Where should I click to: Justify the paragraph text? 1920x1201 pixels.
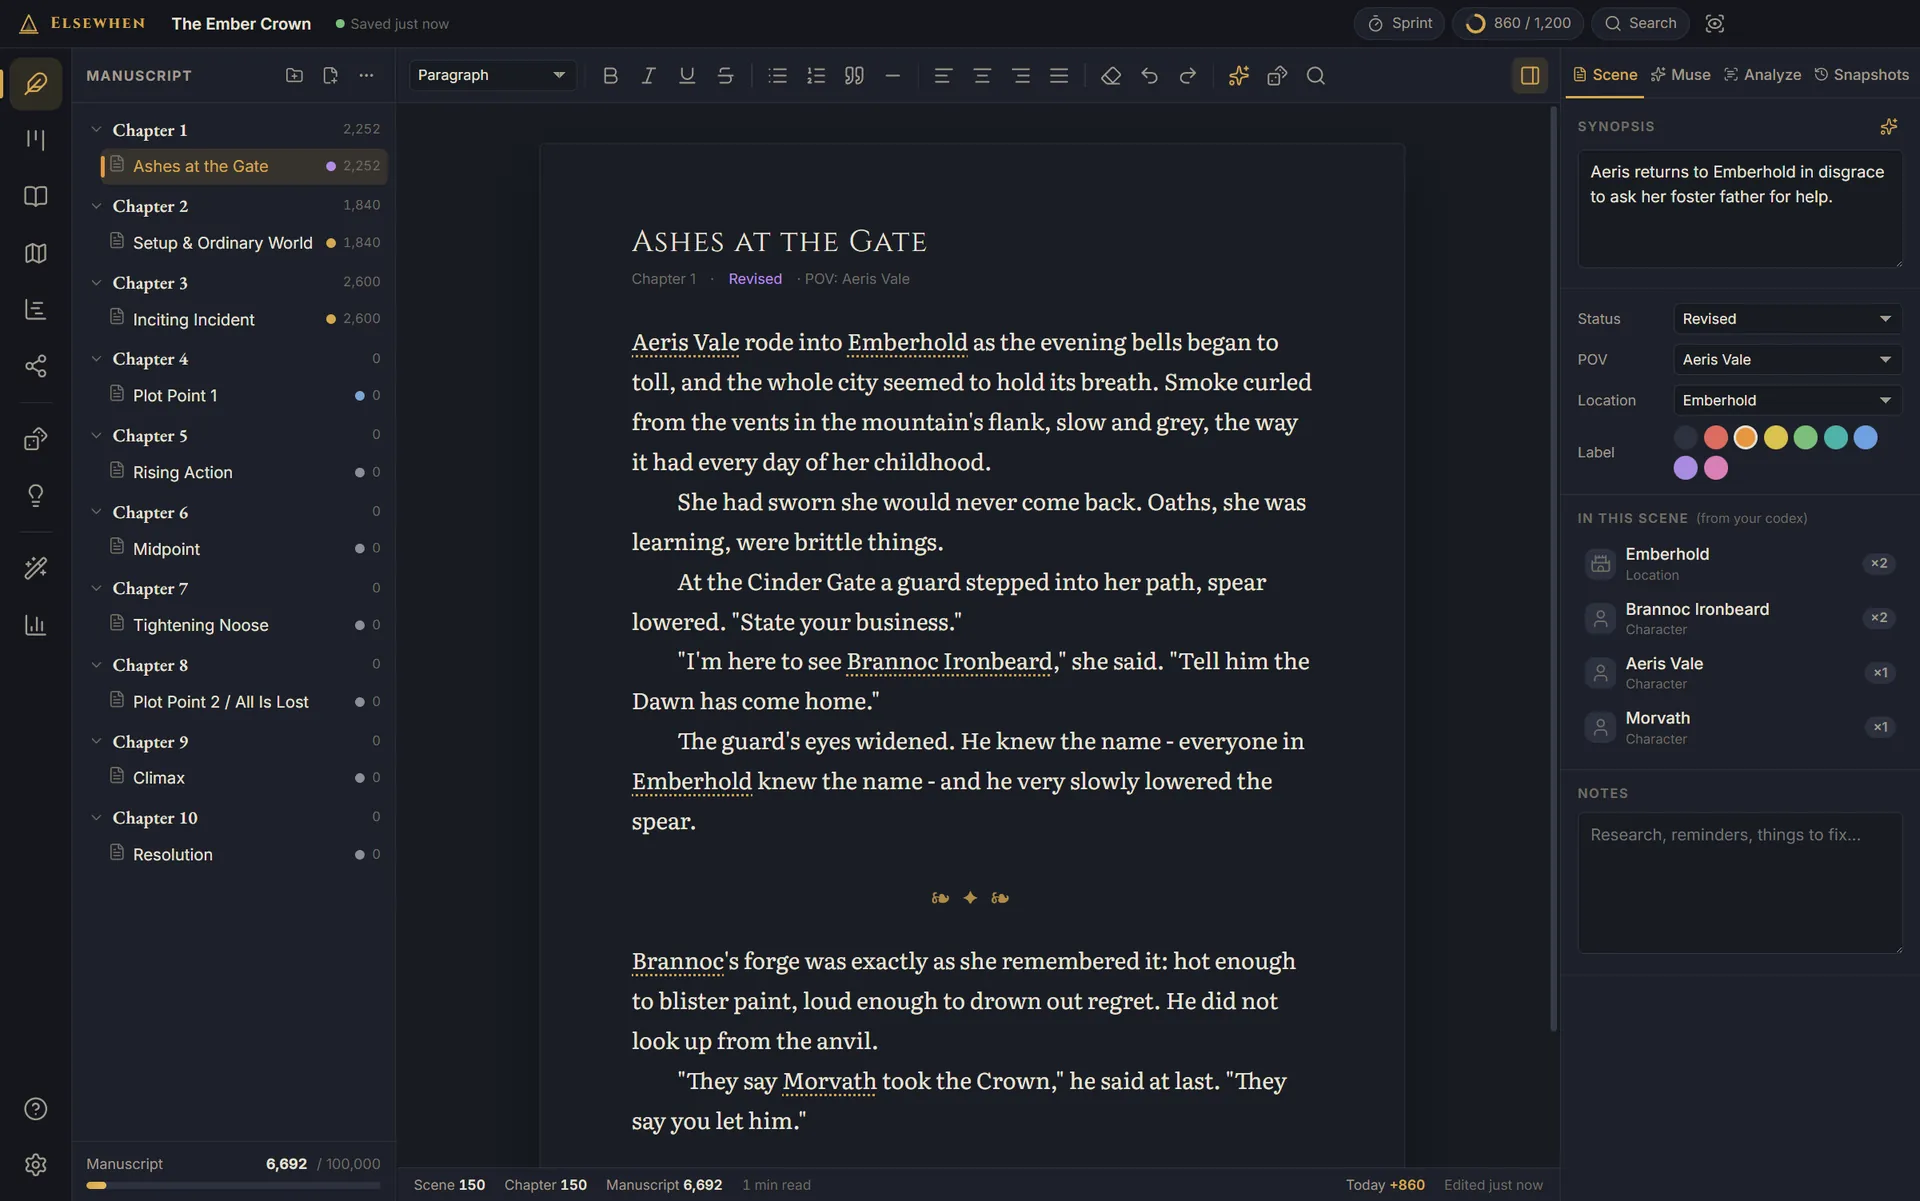coord(1059,76)
